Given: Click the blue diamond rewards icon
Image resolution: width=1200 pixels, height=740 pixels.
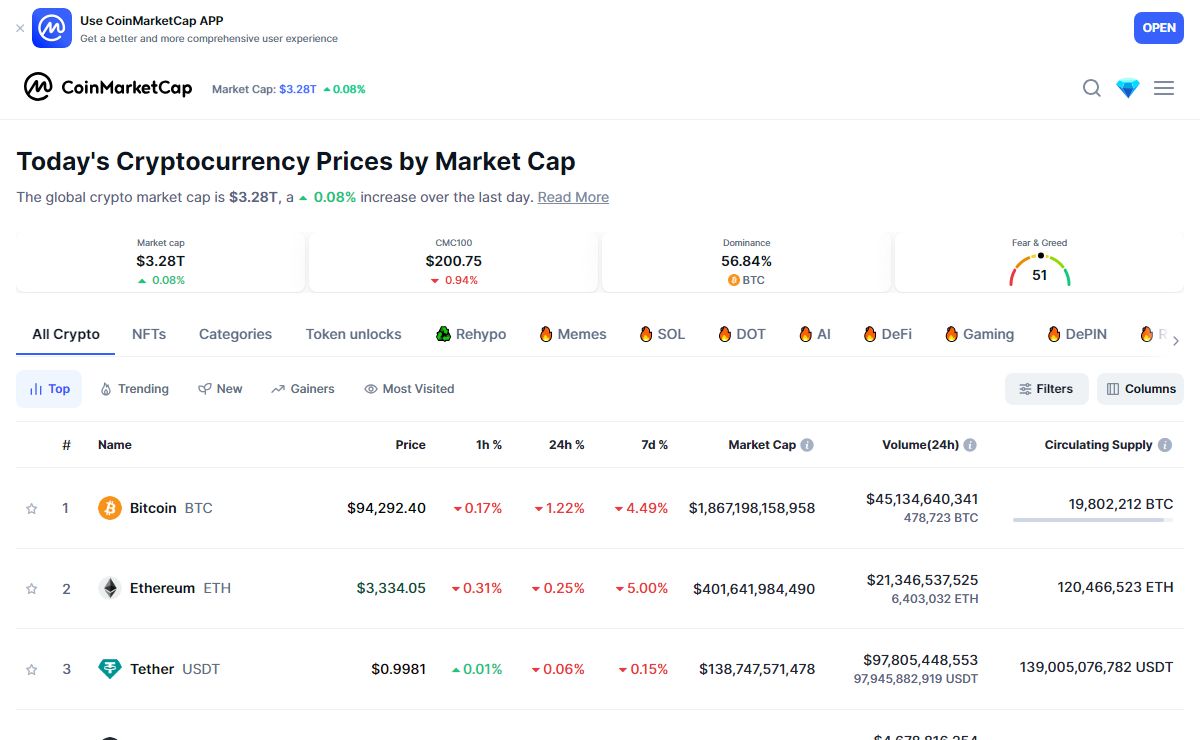Looking at the screenshot, I should (x=1128, y=88).
